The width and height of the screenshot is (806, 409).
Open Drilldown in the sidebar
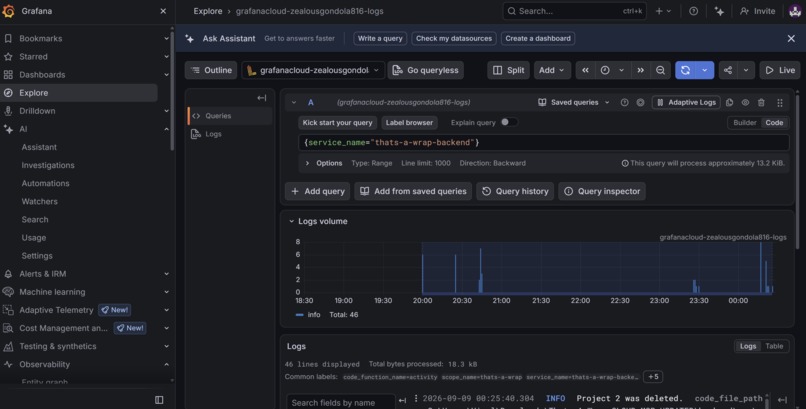[x=37, y=111]
